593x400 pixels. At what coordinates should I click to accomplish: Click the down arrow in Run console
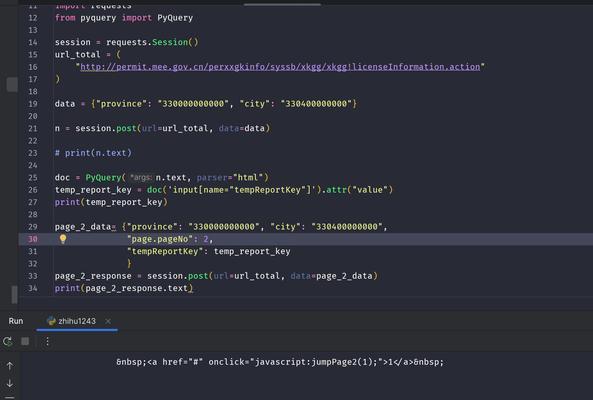[10, 383]
